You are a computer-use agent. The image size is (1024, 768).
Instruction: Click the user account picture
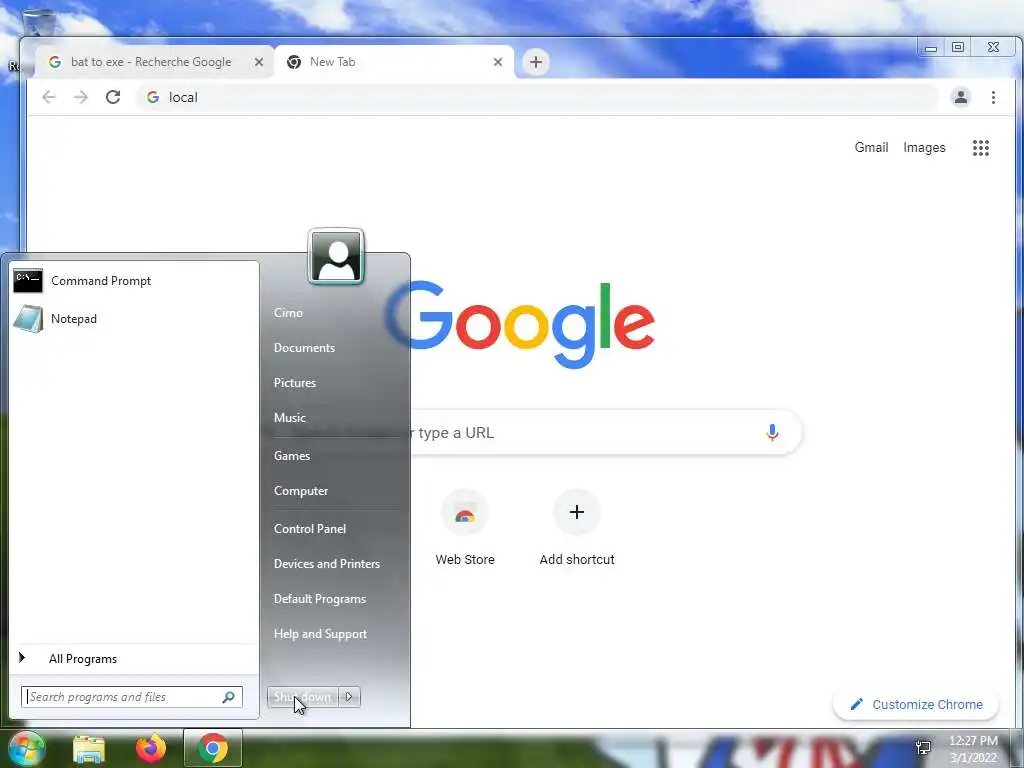tap(336, 257)
